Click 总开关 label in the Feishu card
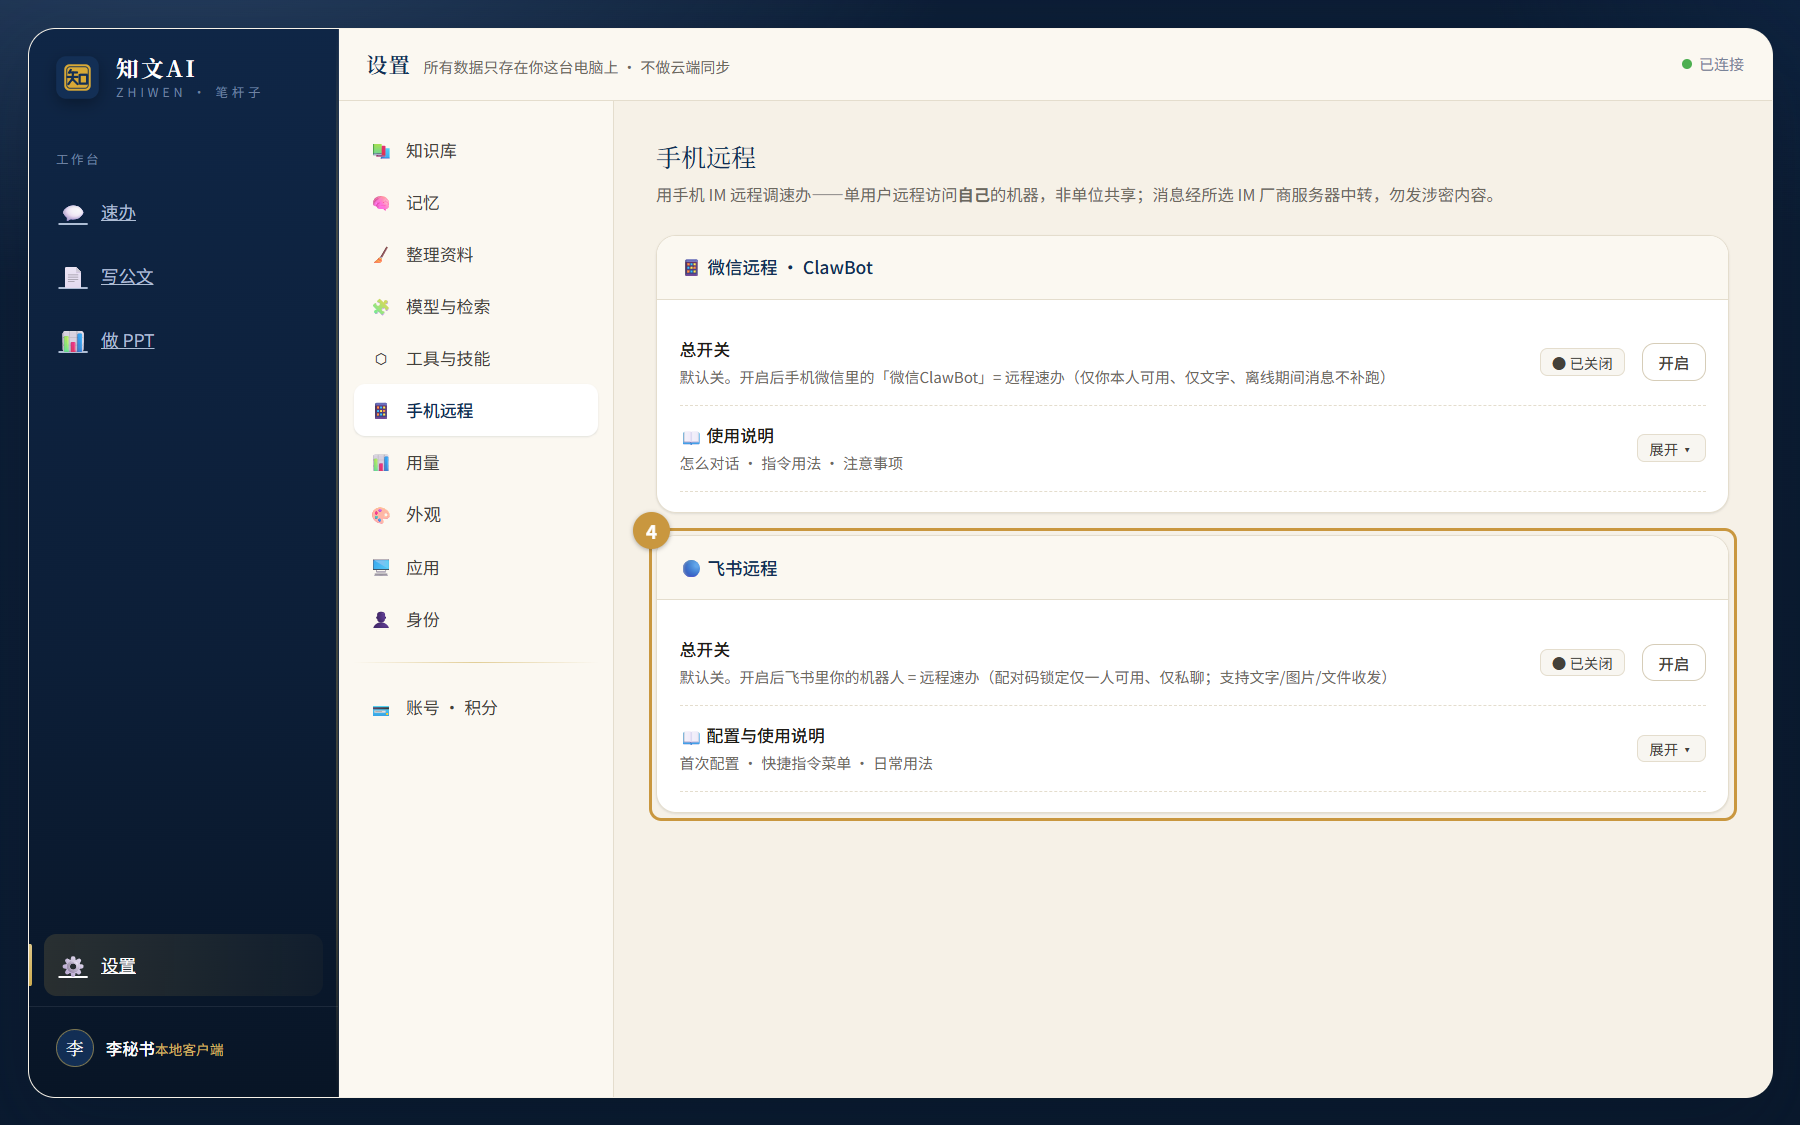 click(705, 650)
